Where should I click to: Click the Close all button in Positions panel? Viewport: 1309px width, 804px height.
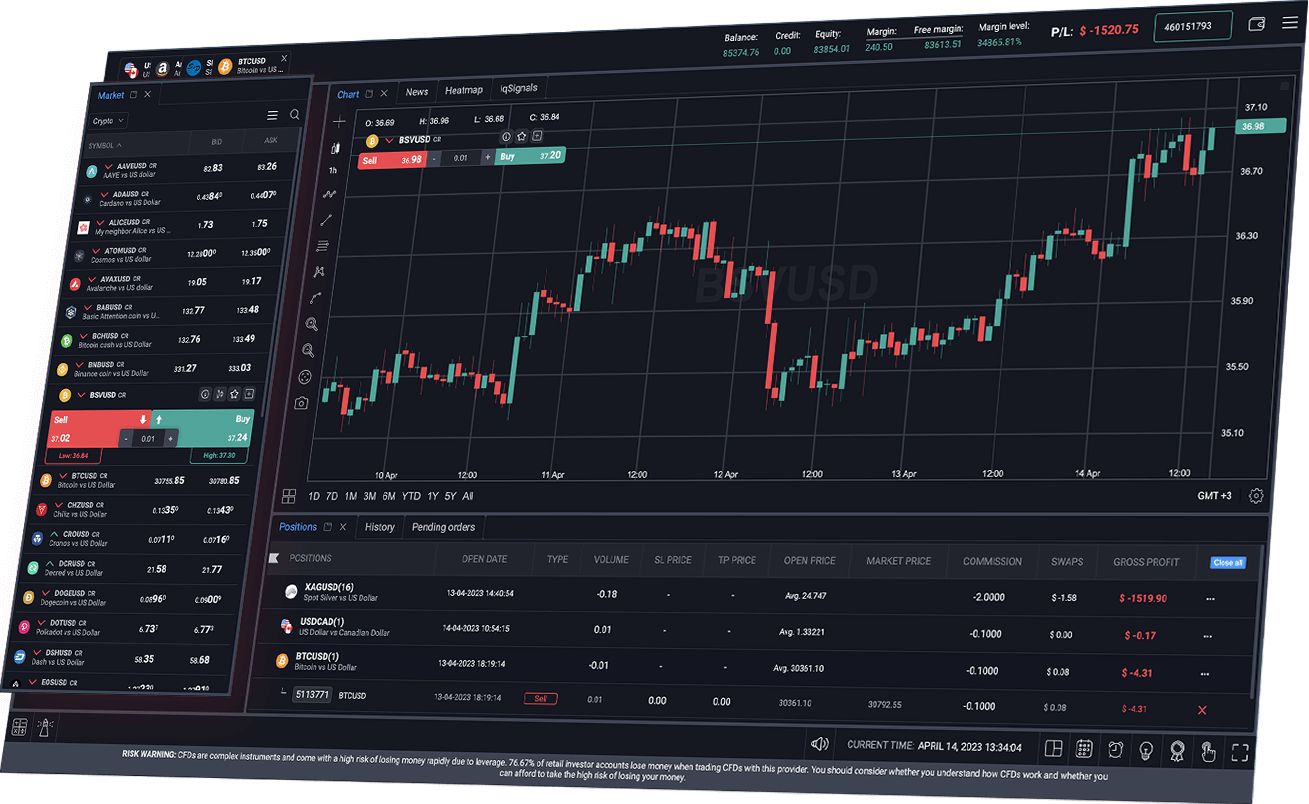[x=1228, y=562]
